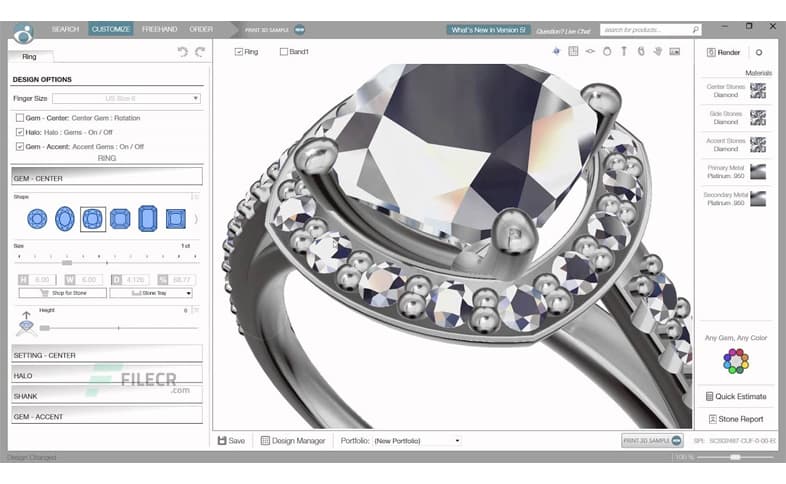The width and height of the screenshot is (786, 484).
Task: Click the circle icon next to Render
Action: tap(759, 52)
